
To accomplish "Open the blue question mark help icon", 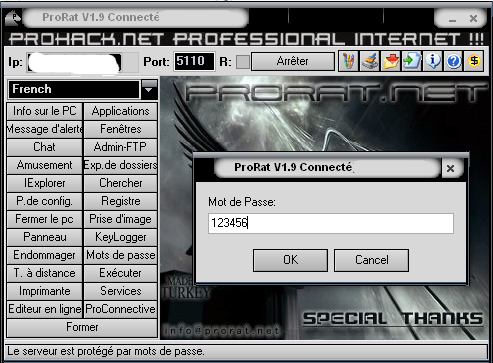I will 453,61.
